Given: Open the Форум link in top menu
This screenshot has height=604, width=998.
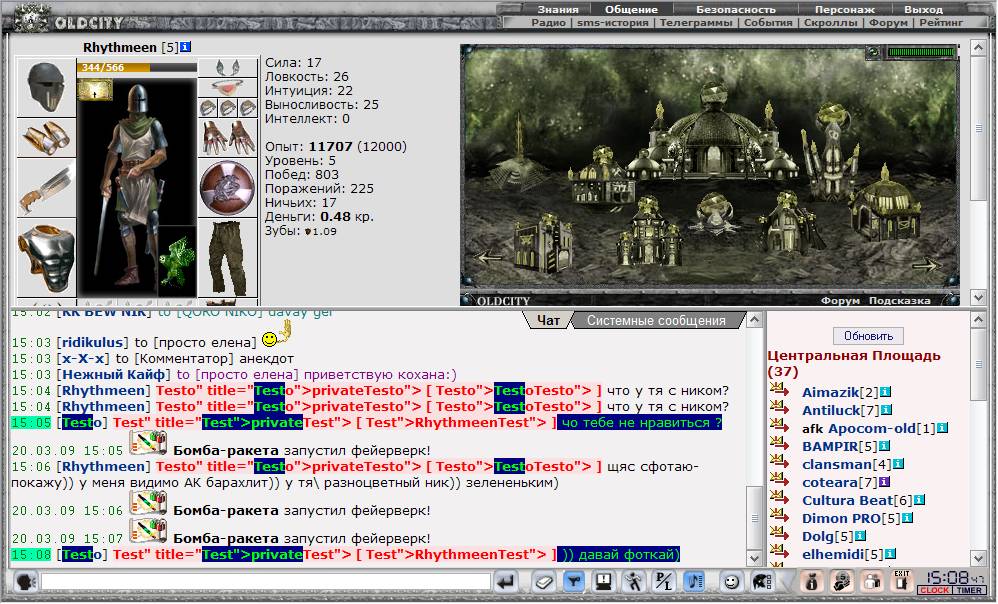Looking at the screenshot, I should pyautogui.click(x=888, y=22).
